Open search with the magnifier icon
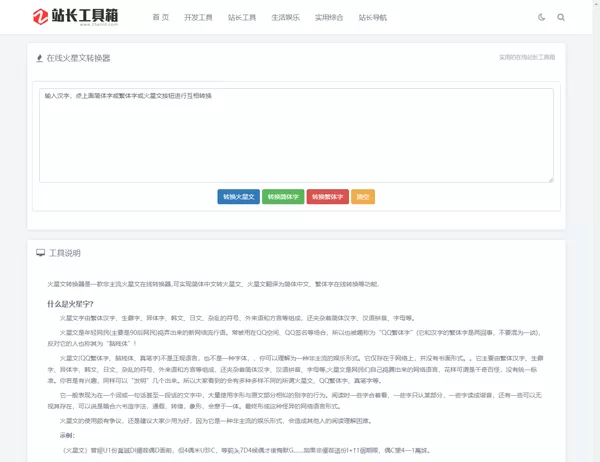This screenshot has height=462, width=600. [x=561, y=17]
